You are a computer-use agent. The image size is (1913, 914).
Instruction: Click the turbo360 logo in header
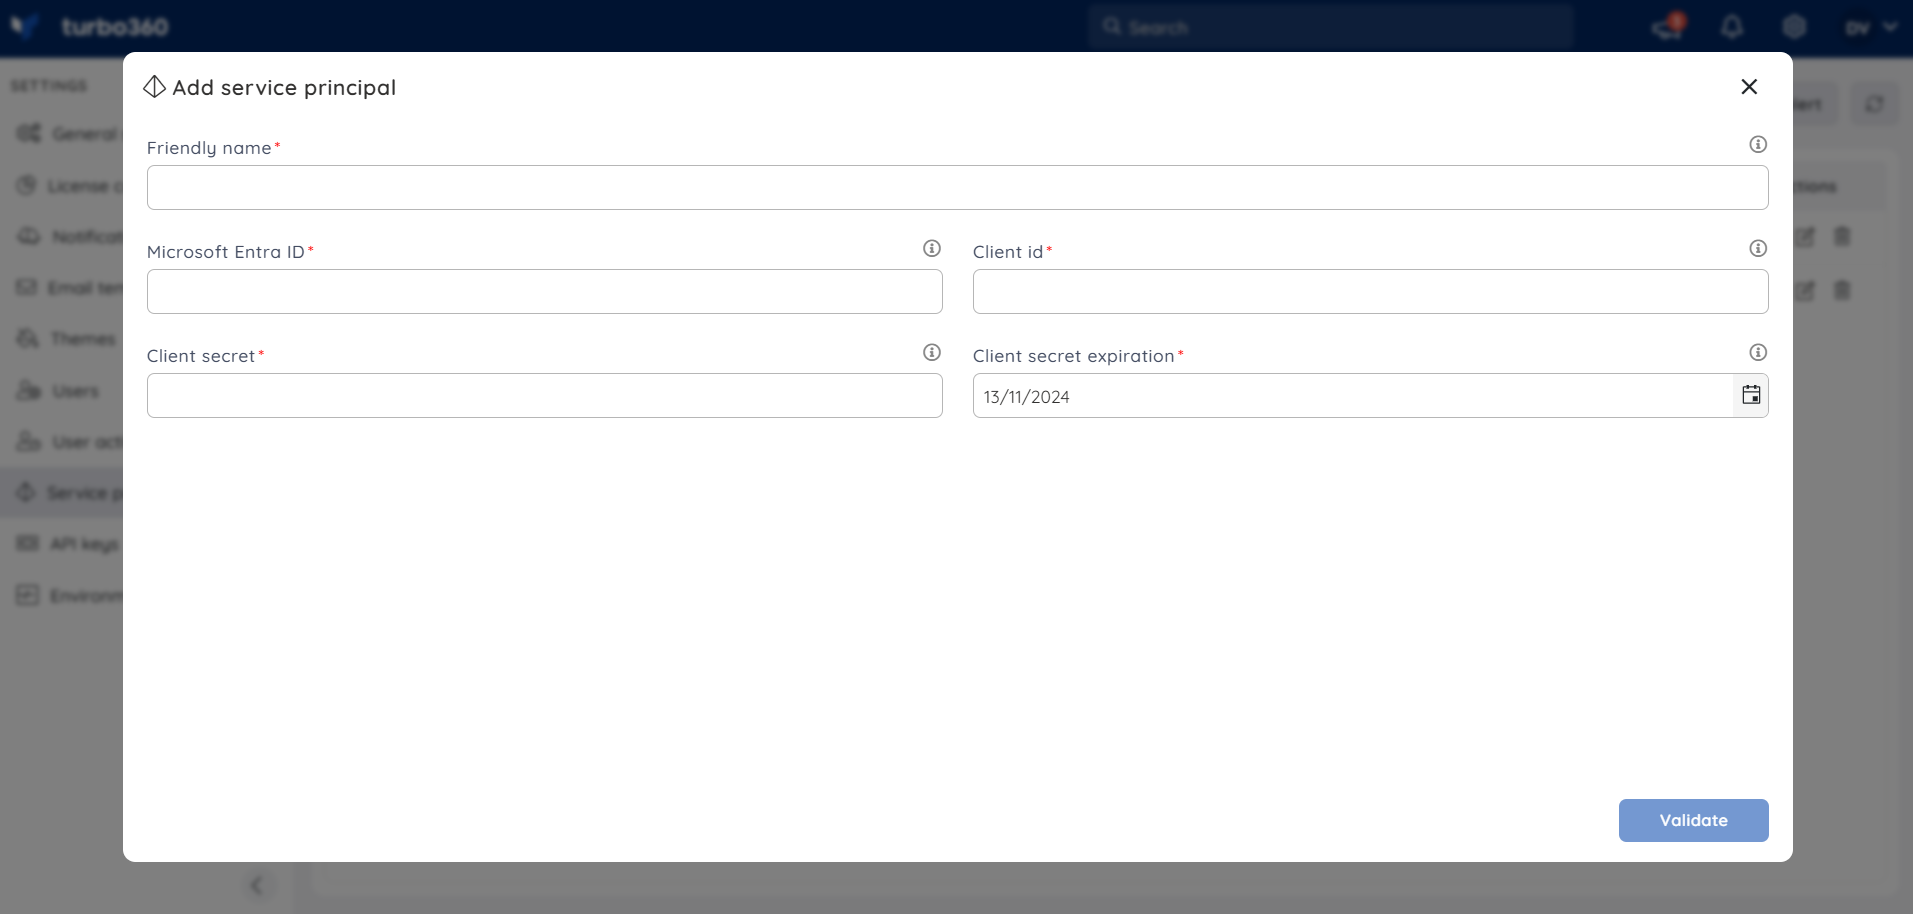[90, 26]
